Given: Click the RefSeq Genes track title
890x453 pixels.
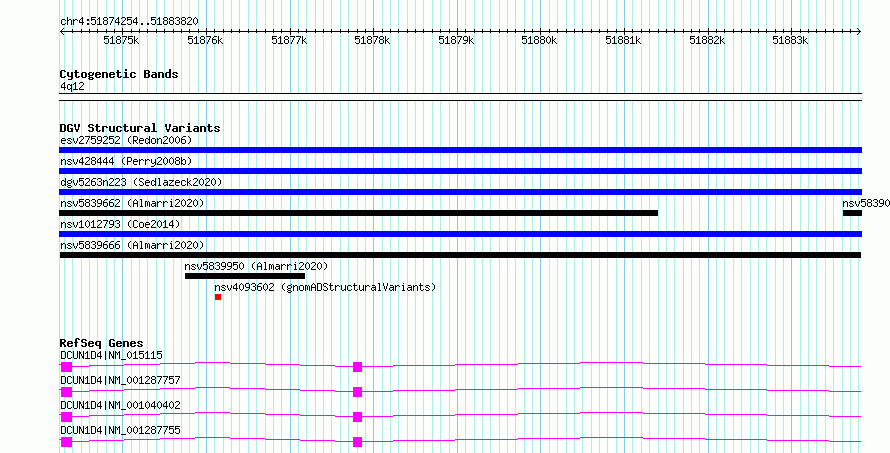Looking at the screenshot, I should point(101,343).
